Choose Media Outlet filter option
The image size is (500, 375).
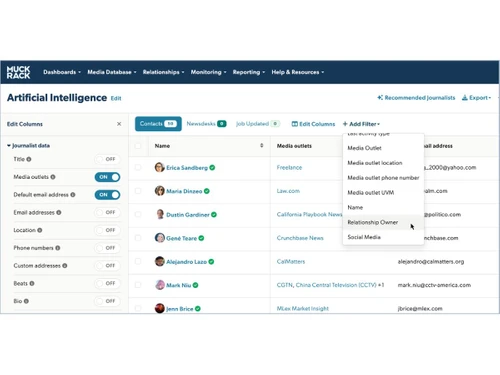click(x=383, y=148)
